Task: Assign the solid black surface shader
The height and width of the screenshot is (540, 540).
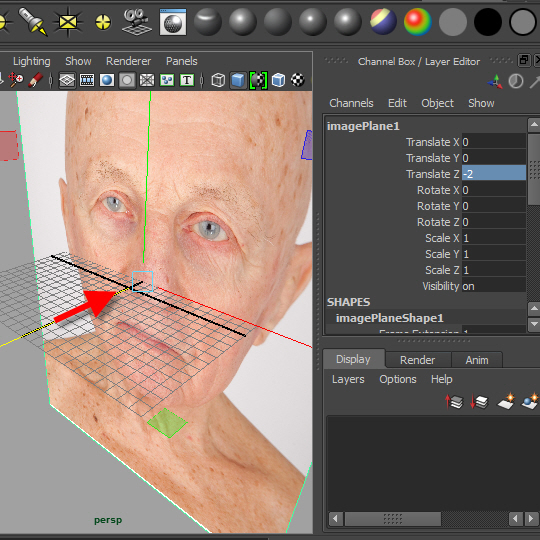Action: [x=488, y=22]
